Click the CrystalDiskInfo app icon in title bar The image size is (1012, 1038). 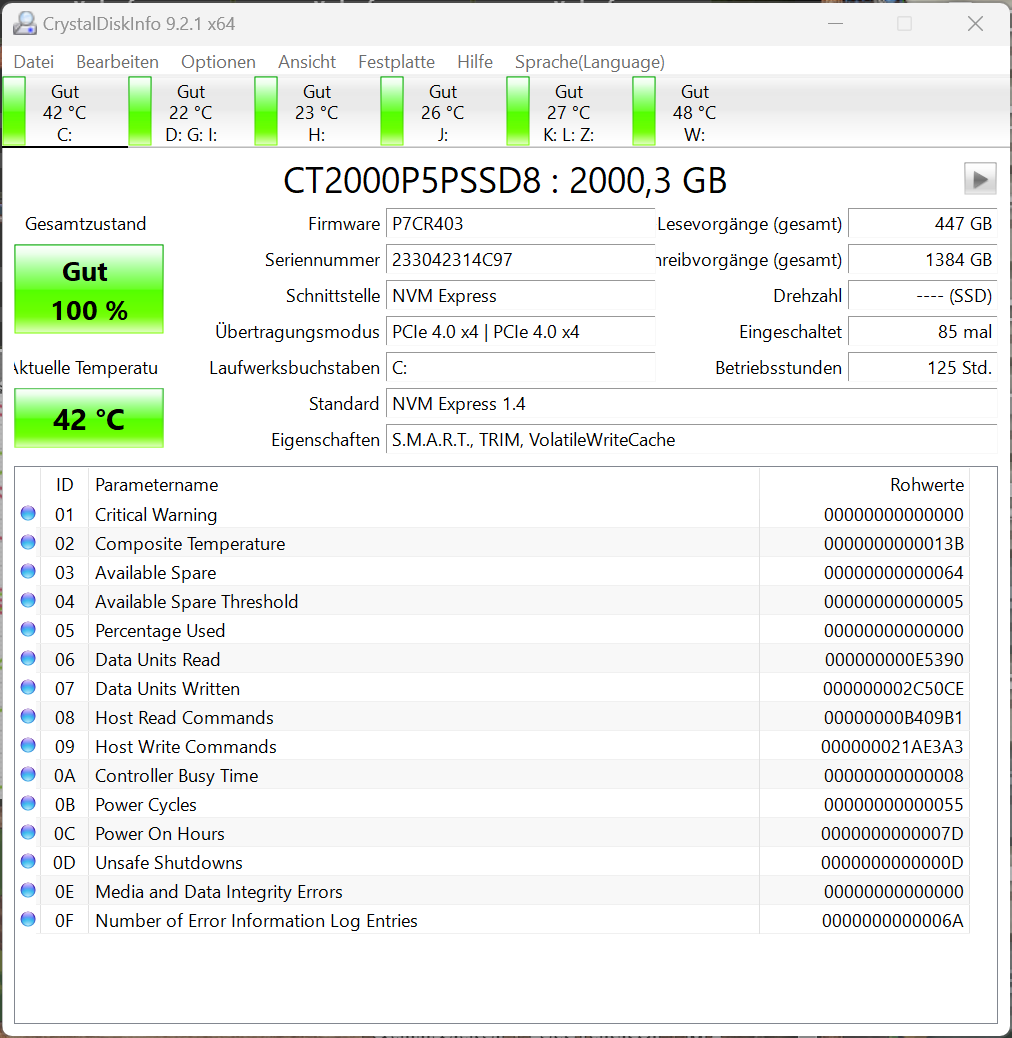point(24,24)
